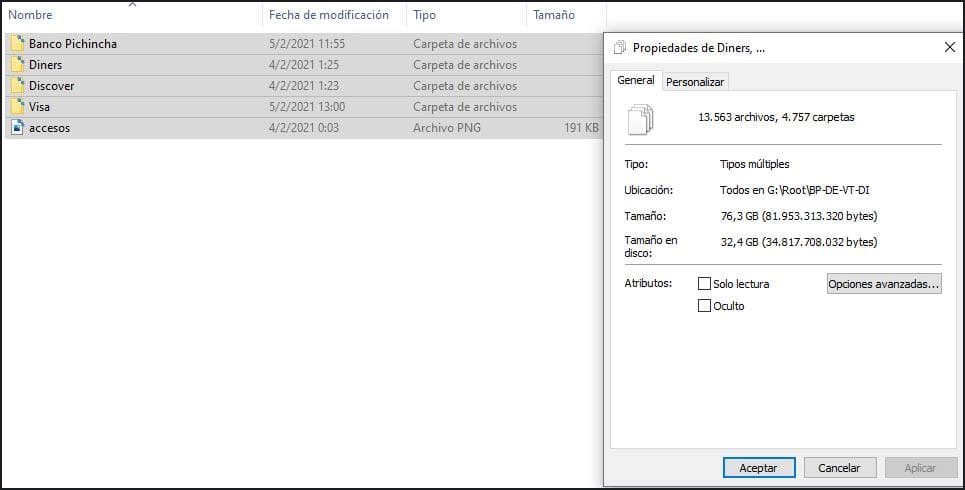
Task: Open Opciones avanzadas button
Action: point(884,284)
